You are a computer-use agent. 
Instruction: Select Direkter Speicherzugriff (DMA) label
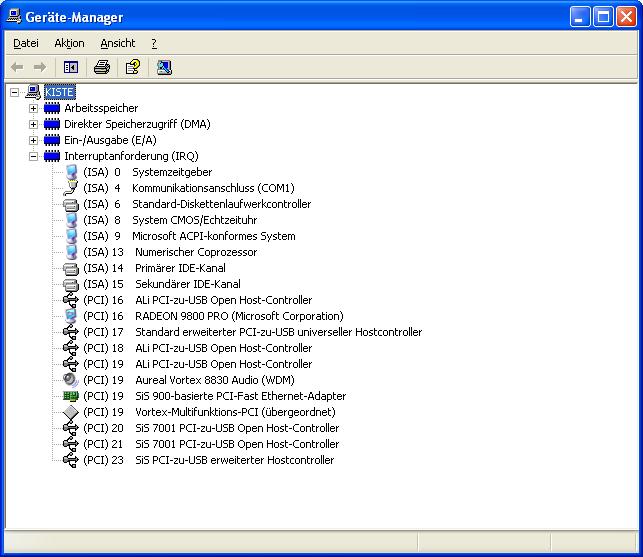(x=137, y=124)
